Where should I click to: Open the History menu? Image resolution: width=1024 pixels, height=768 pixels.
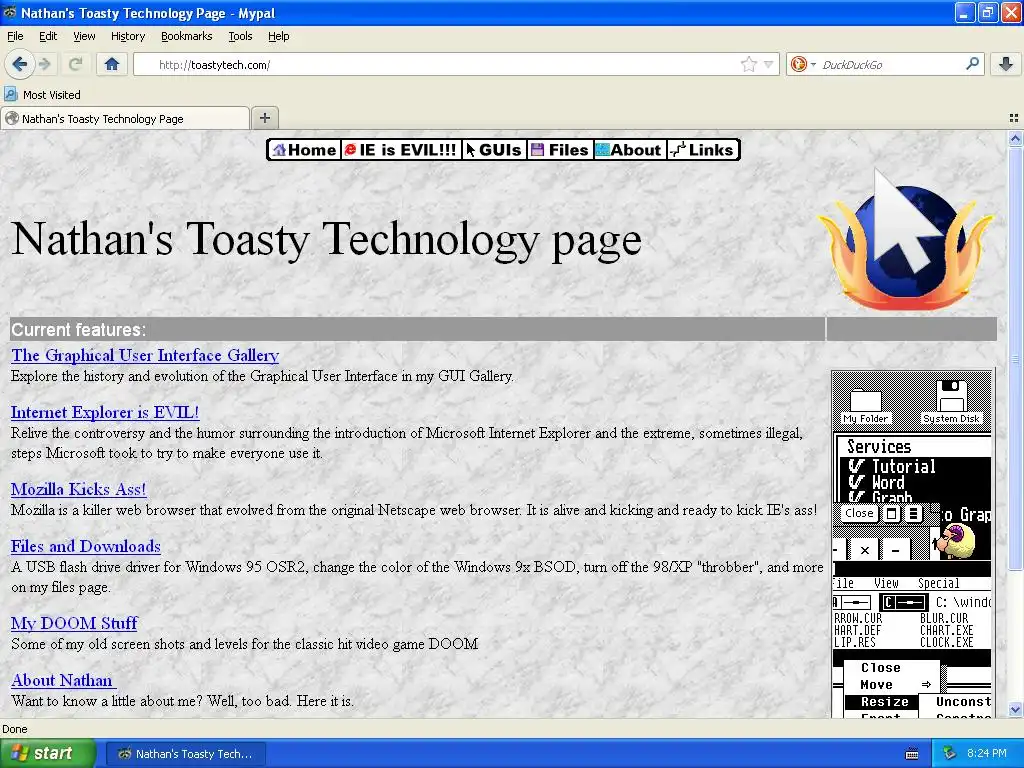coord(127,36)
